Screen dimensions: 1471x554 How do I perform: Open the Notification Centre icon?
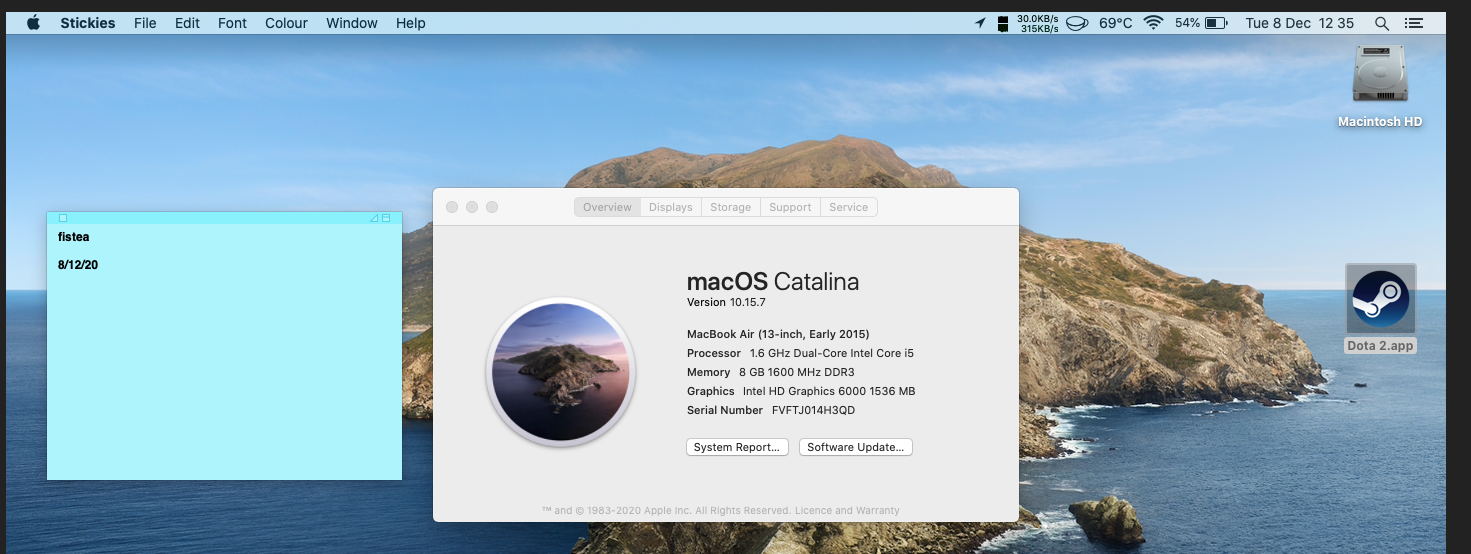tap(1413, 23)
